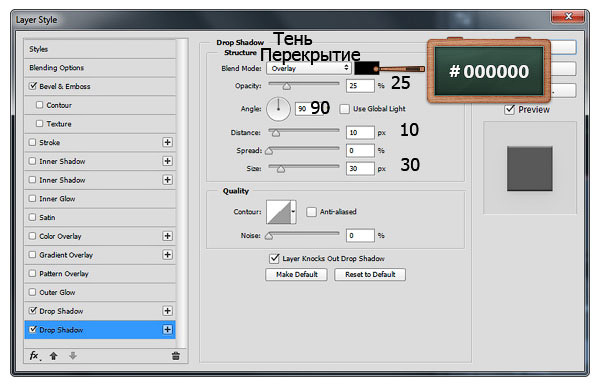Move effect up with arrow icon
This screenshot has width=600, height=387.
pos(54,356)
